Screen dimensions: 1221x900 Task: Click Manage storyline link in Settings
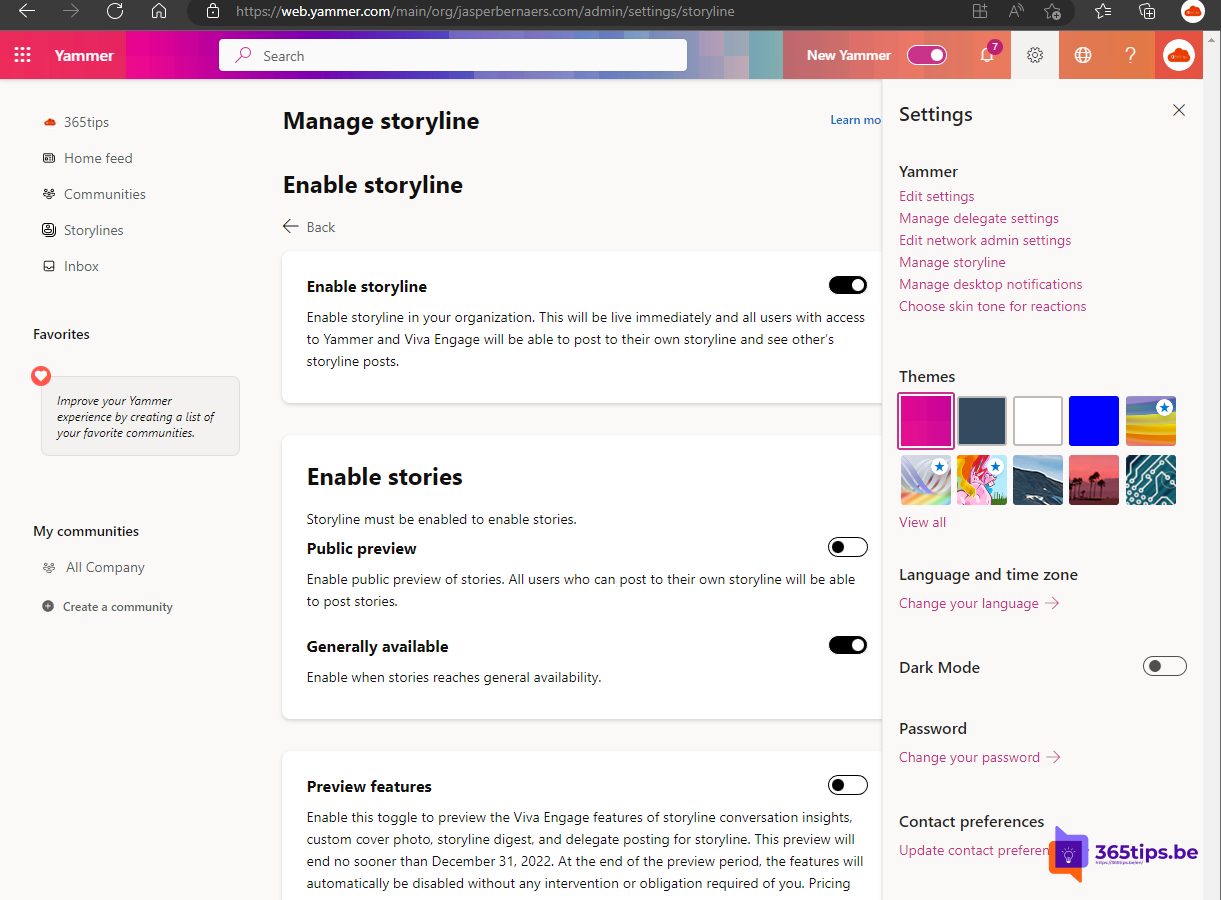tap(952, 262)
